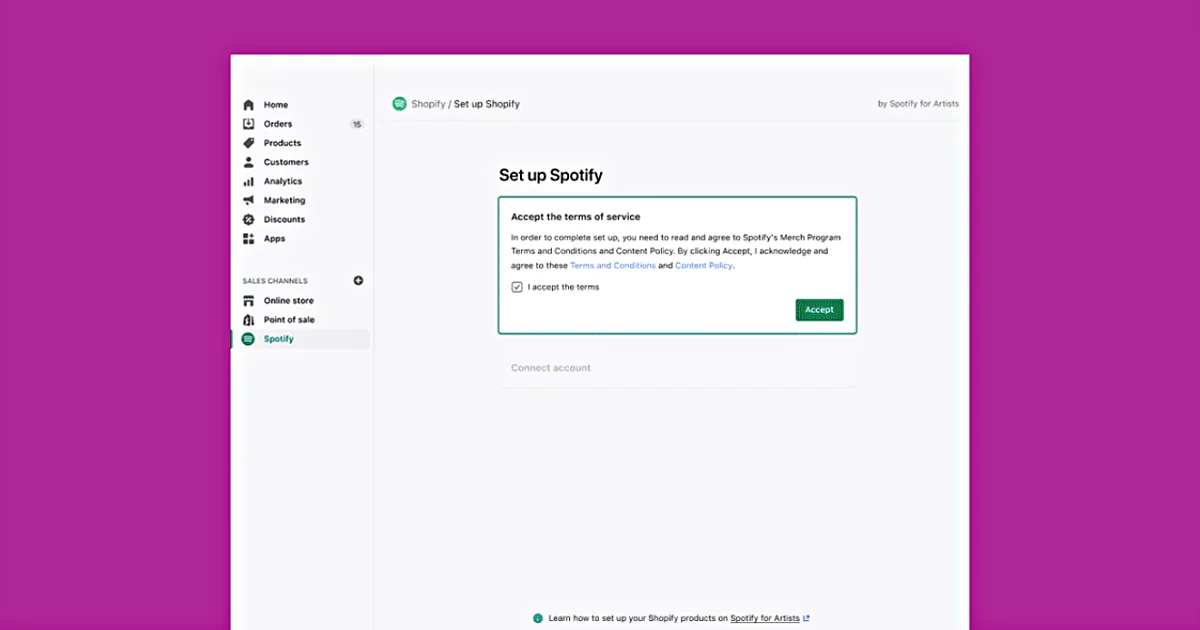Viewport: 1200px width, 630px height.
Task: Toggle the "I accept the terms" checkbox
Action: click(x=517, y=287)
